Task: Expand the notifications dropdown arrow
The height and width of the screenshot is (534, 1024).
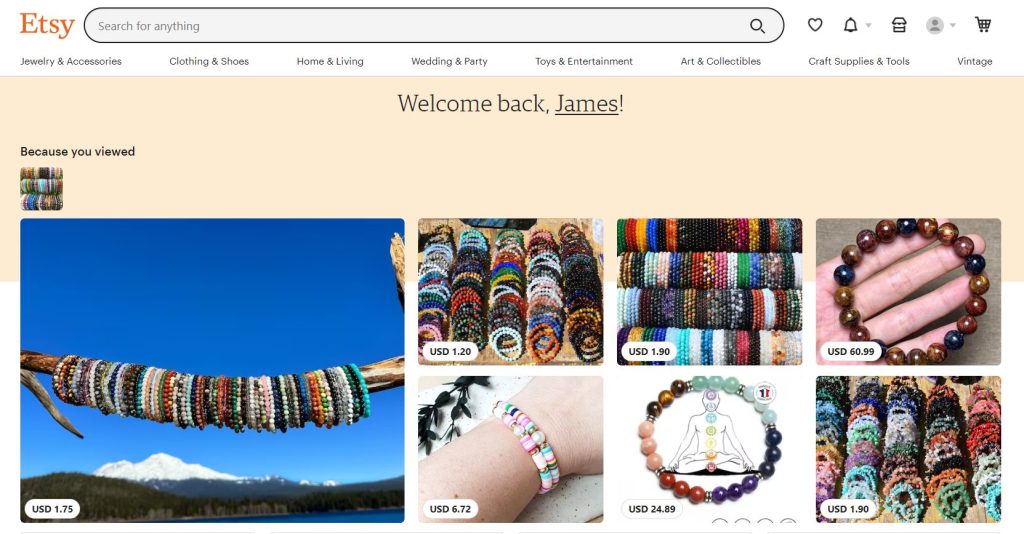Action: coord(869,25)
